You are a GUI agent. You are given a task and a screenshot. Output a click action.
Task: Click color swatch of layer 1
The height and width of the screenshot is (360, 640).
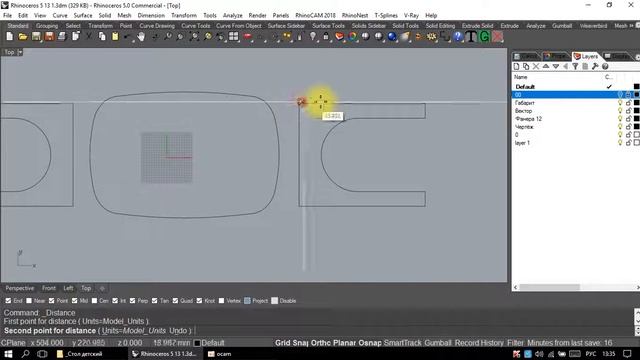pos(636,143)
